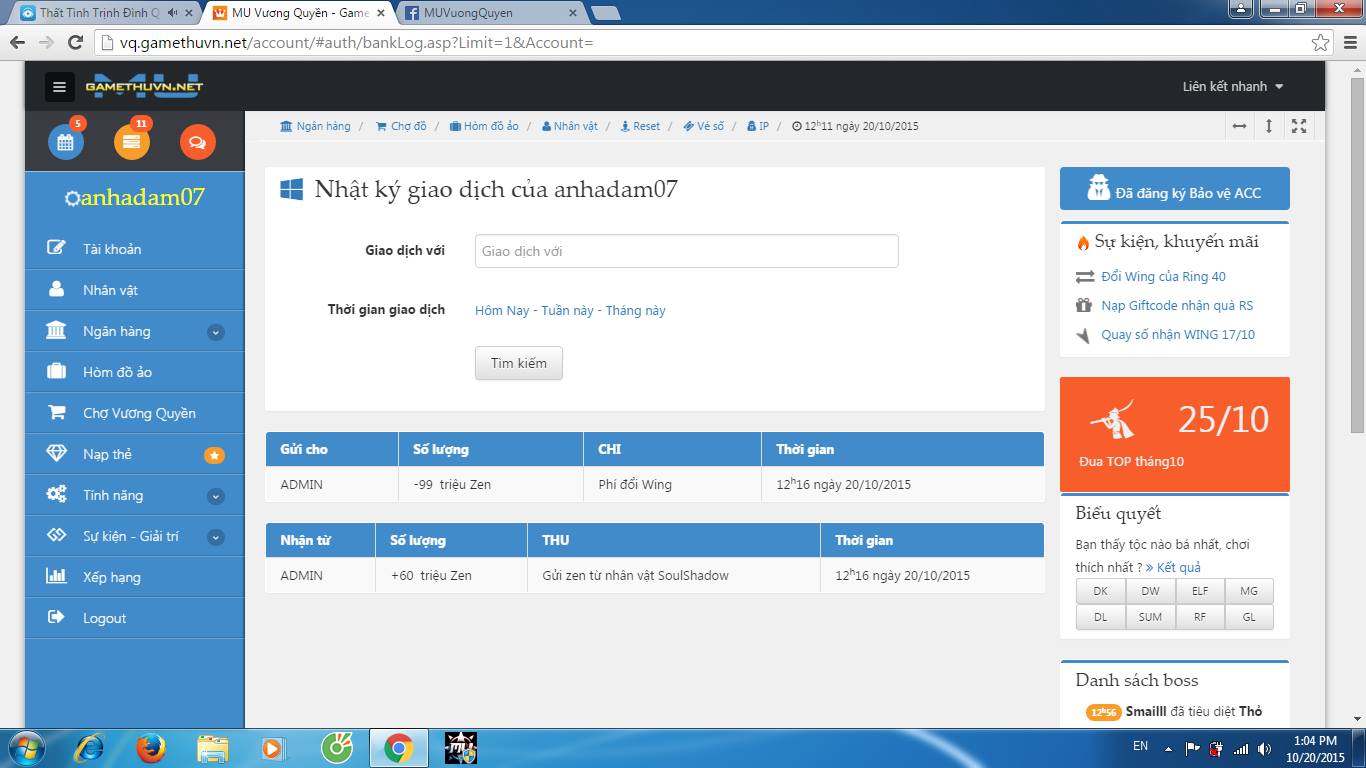Expand the Ngân hàng sidebar submenu

click(215, 332)
